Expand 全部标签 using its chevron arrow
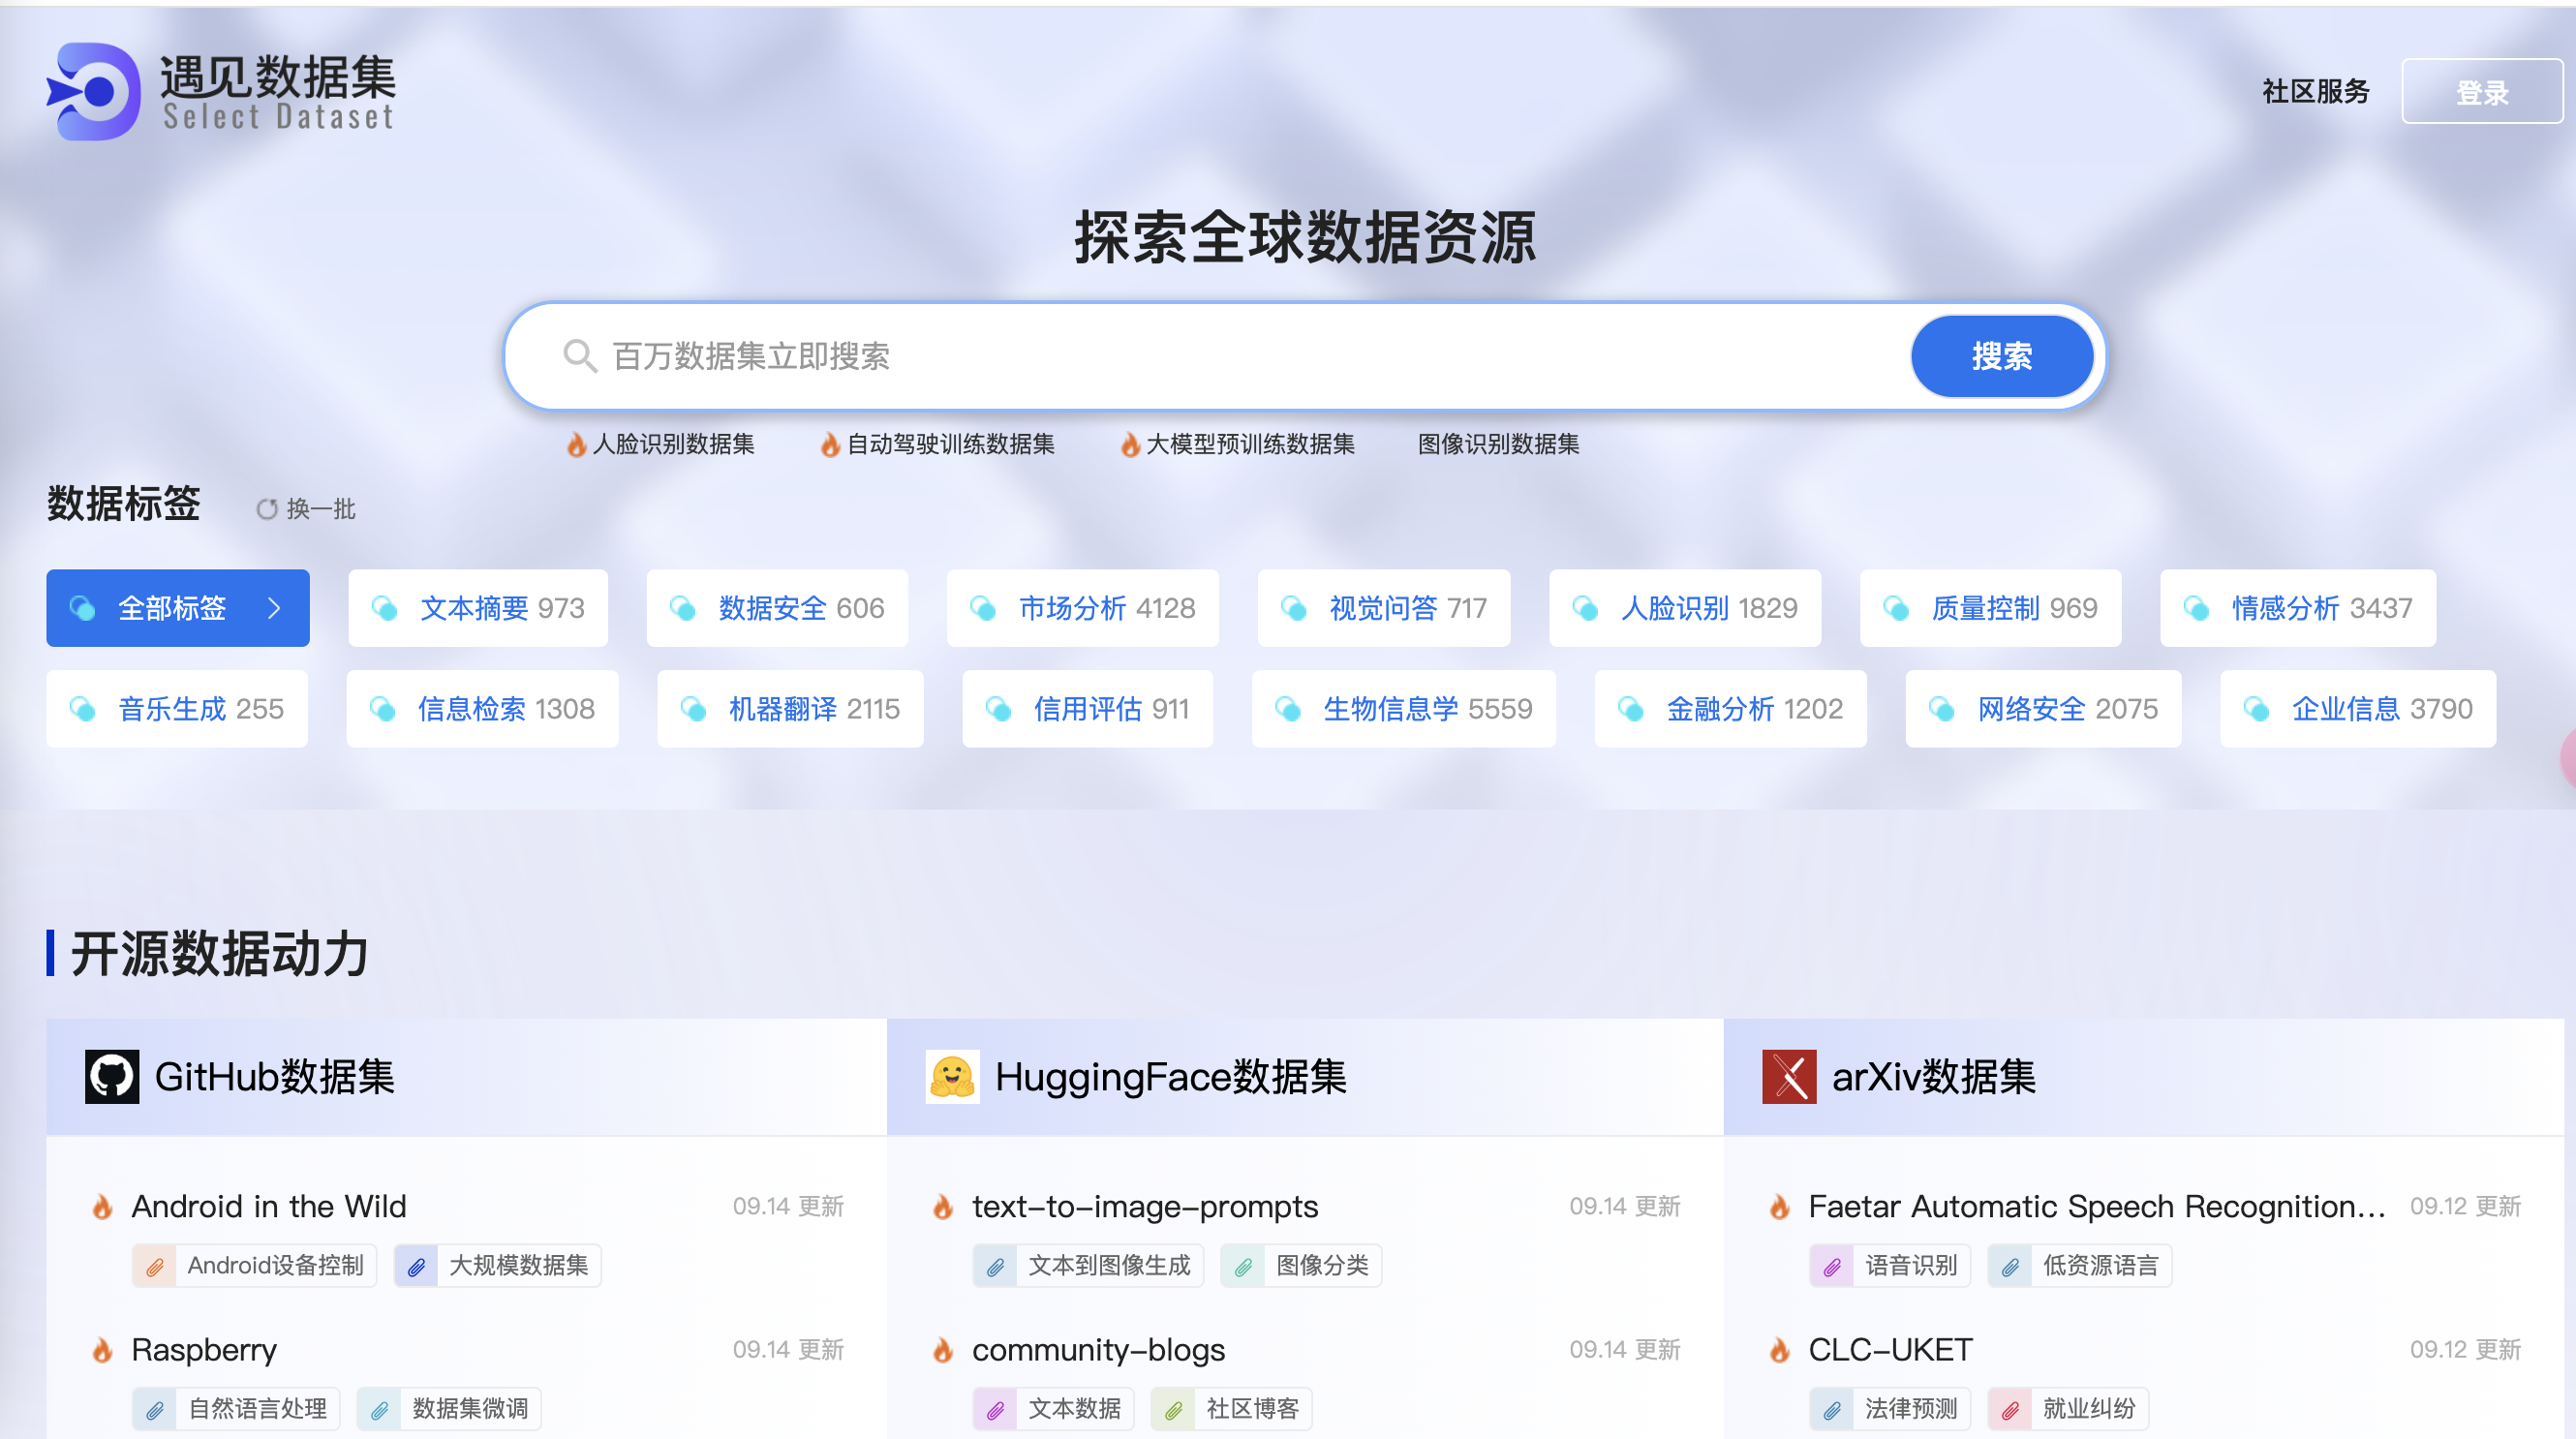2576x1439 pixels. [x=274, y=607]
